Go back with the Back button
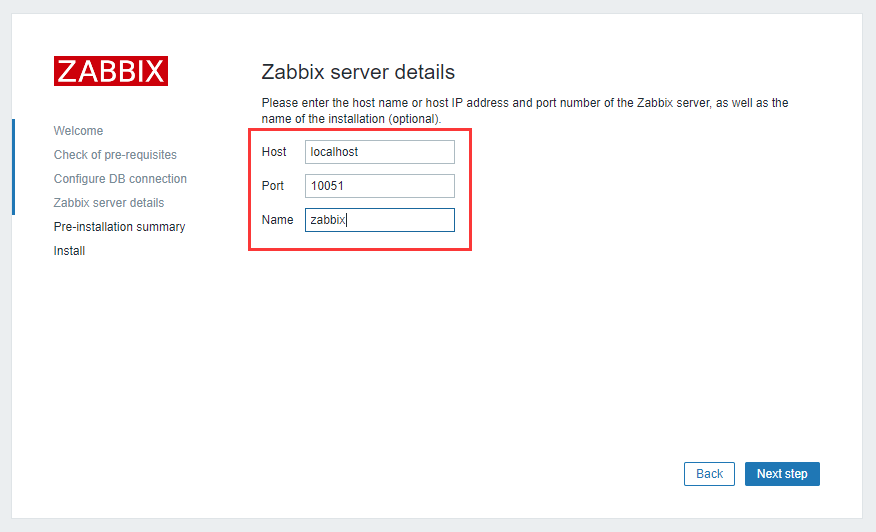Screen dimensions: 876x532 (710, 474)
